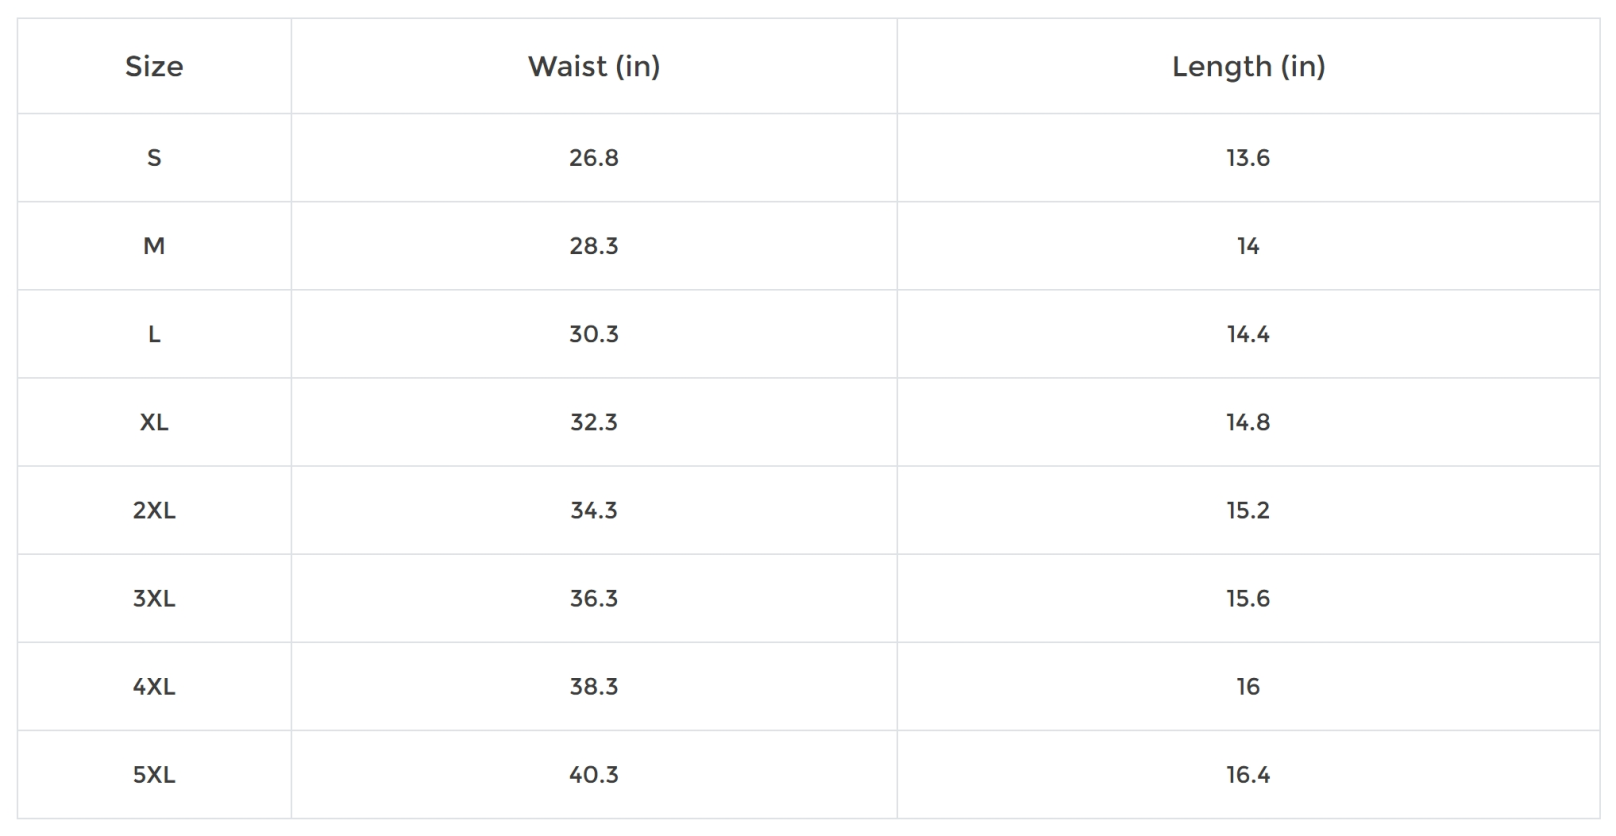Viewport: 1616px width, 836px height.
Task: Click the 36.3 waist value
Action: pos(594,598)
